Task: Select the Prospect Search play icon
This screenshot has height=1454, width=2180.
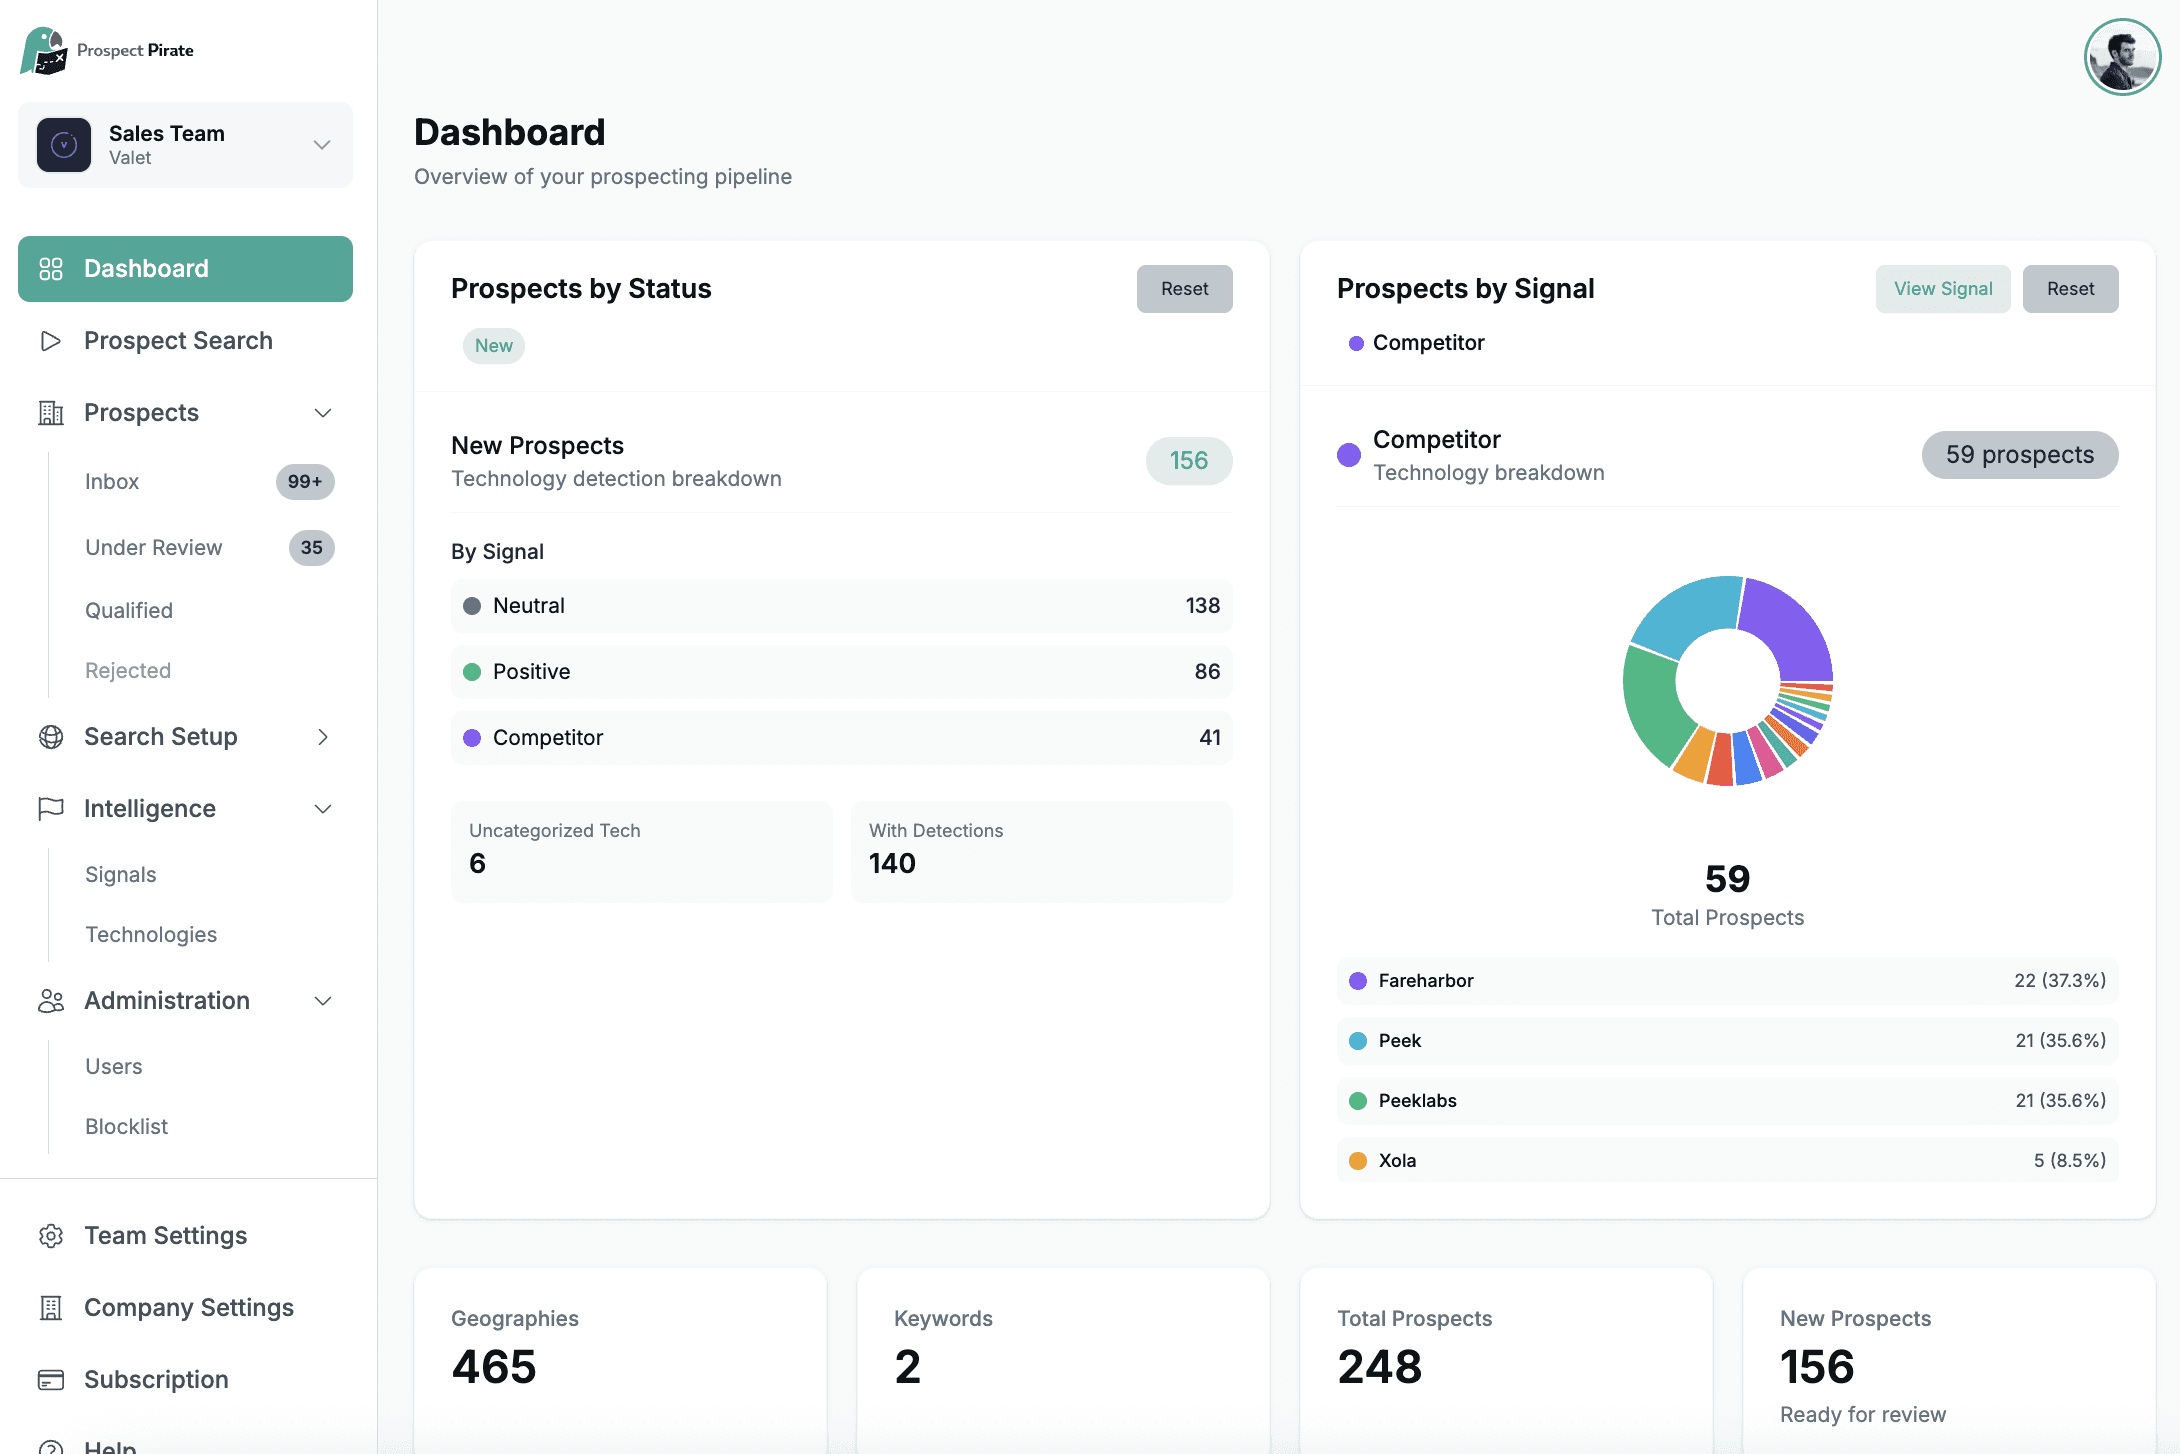Action: point(51,341)
